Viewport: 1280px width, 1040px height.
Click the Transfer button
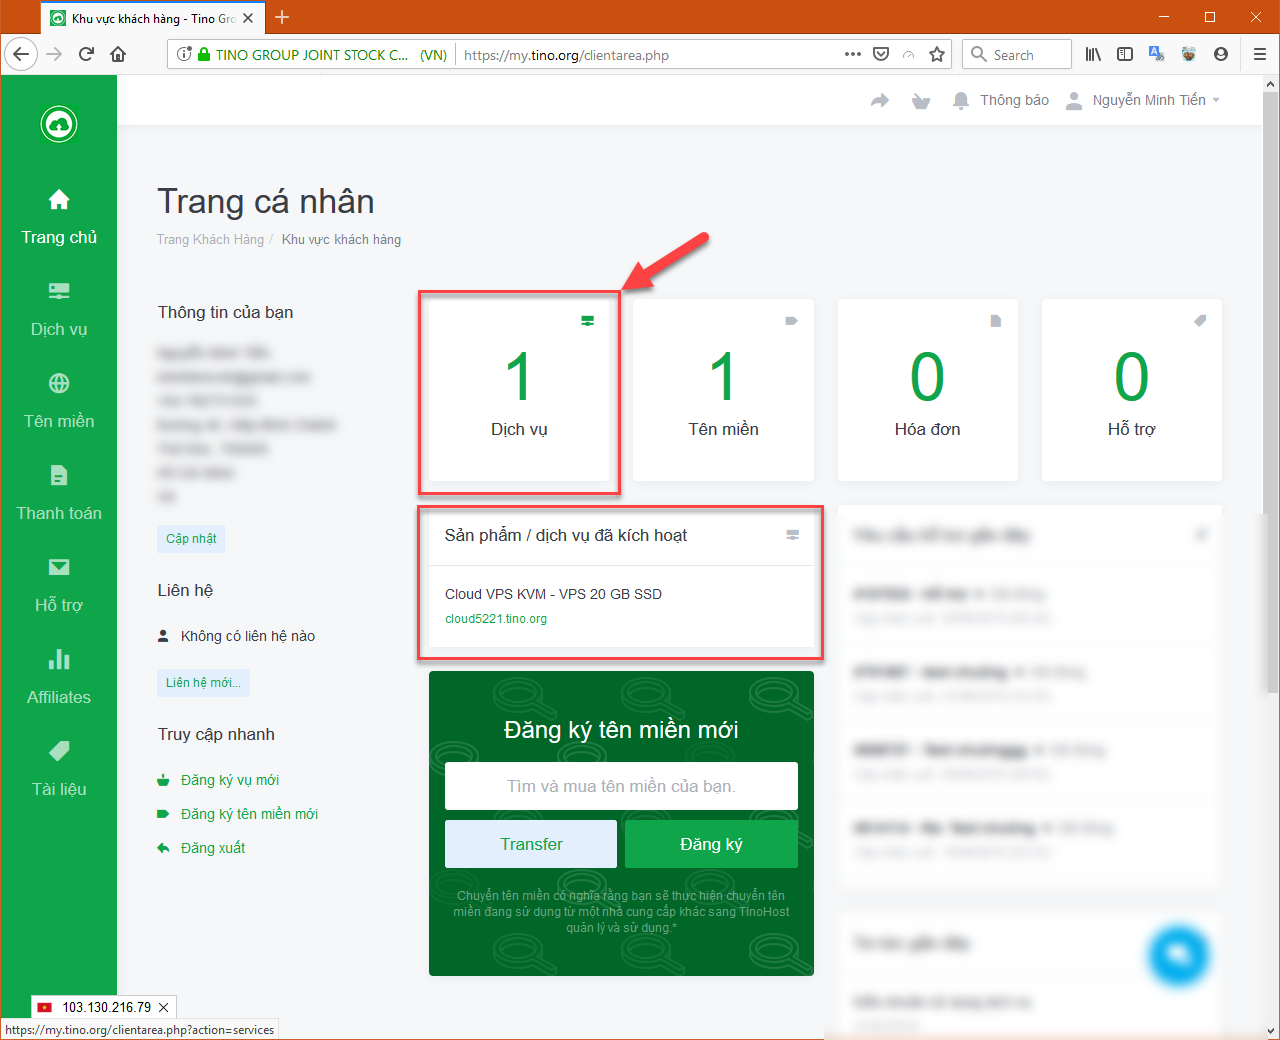tap(531, 843)
